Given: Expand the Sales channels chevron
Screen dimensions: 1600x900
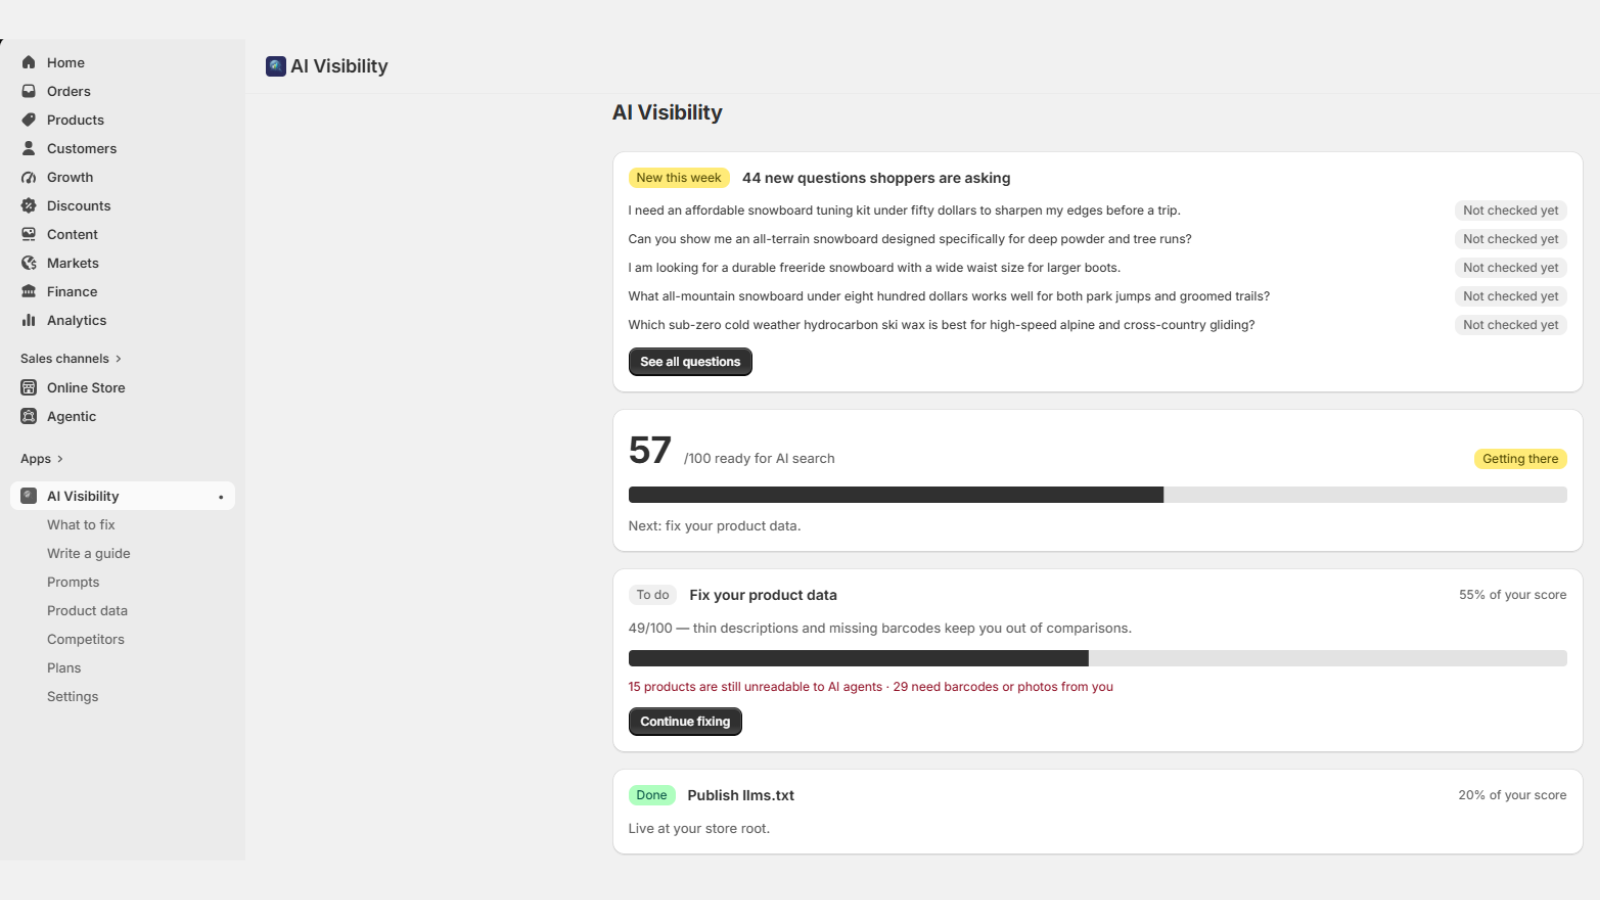Looking at the screenshot, I should (118, 359).
